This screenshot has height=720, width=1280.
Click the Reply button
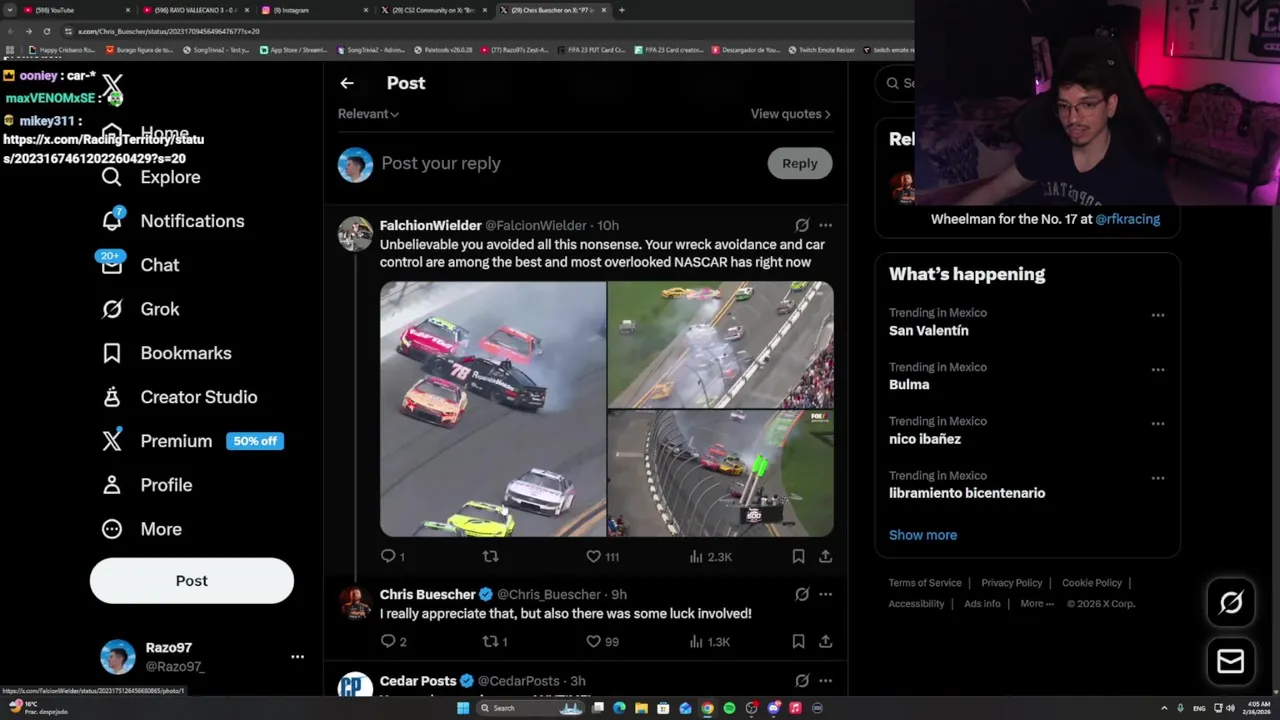point(799,163)
